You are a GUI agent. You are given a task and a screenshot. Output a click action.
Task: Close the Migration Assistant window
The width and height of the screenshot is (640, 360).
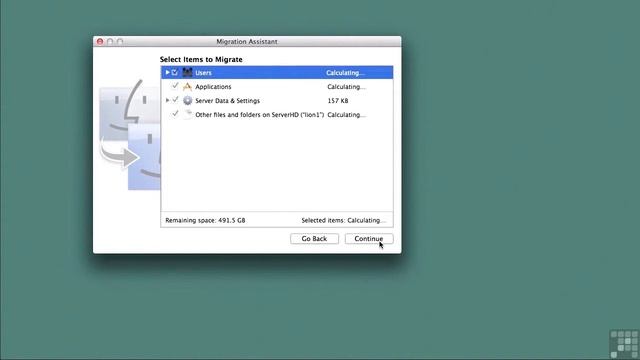click(100, 42)
